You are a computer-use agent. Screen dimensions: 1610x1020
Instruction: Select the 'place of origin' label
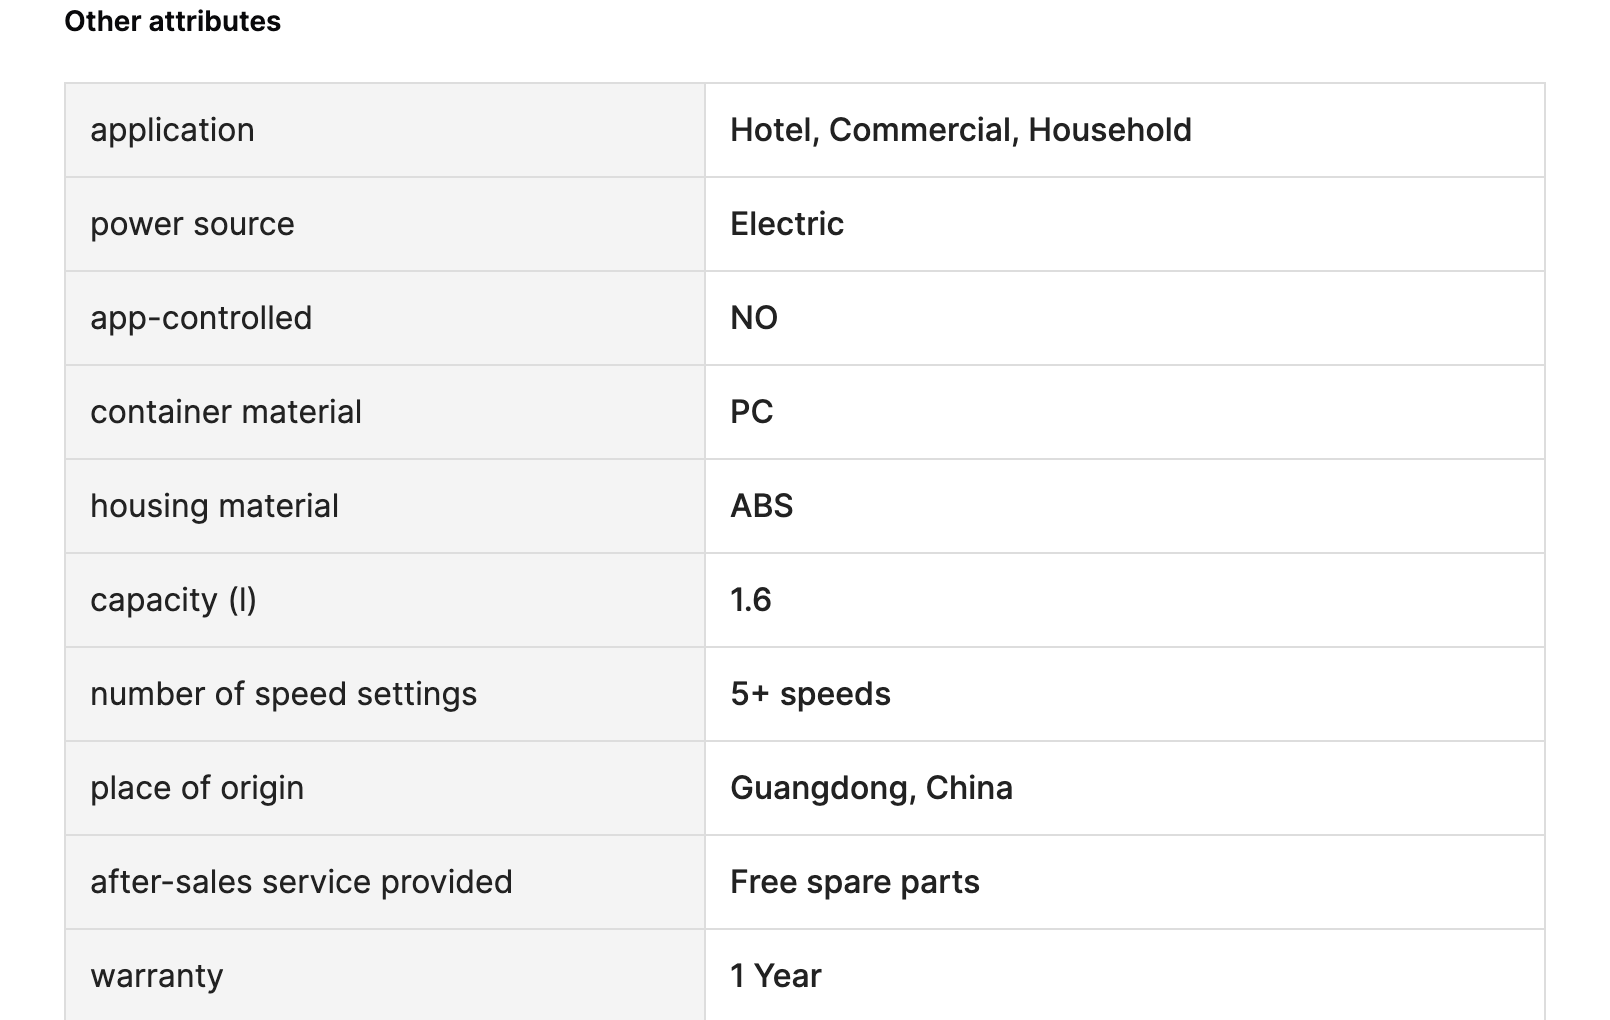[x=197, y=788]
